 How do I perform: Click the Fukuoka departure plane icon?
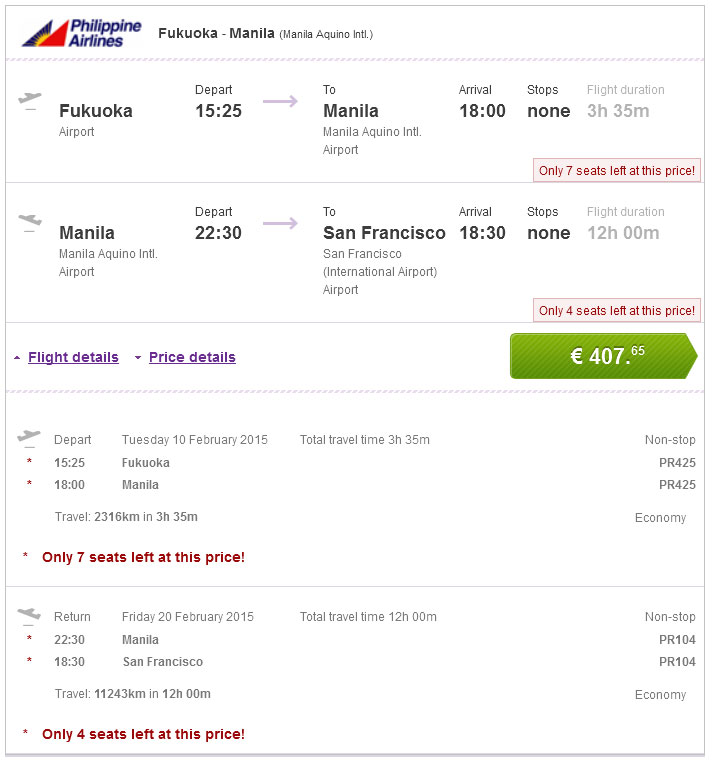click(x=30, y=101)
